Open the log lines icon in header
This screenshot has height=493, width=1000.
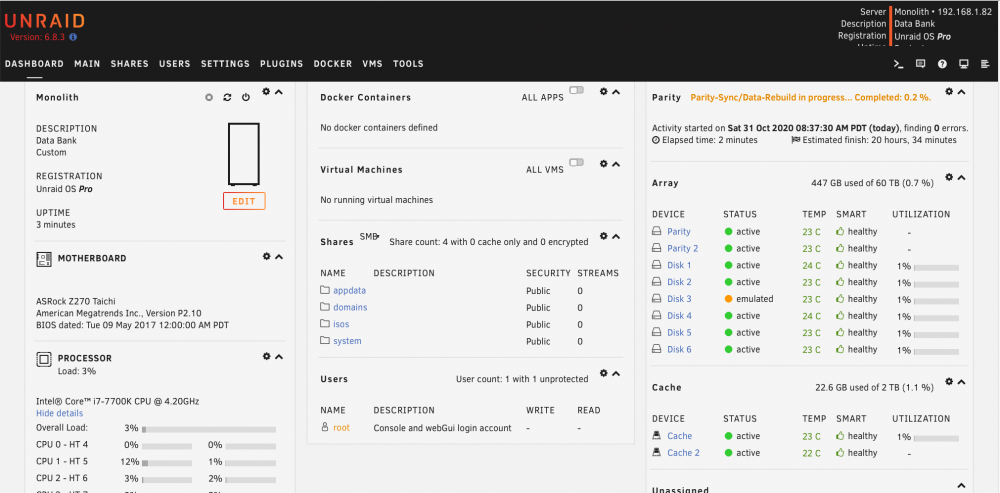click(x=985, y=64)
